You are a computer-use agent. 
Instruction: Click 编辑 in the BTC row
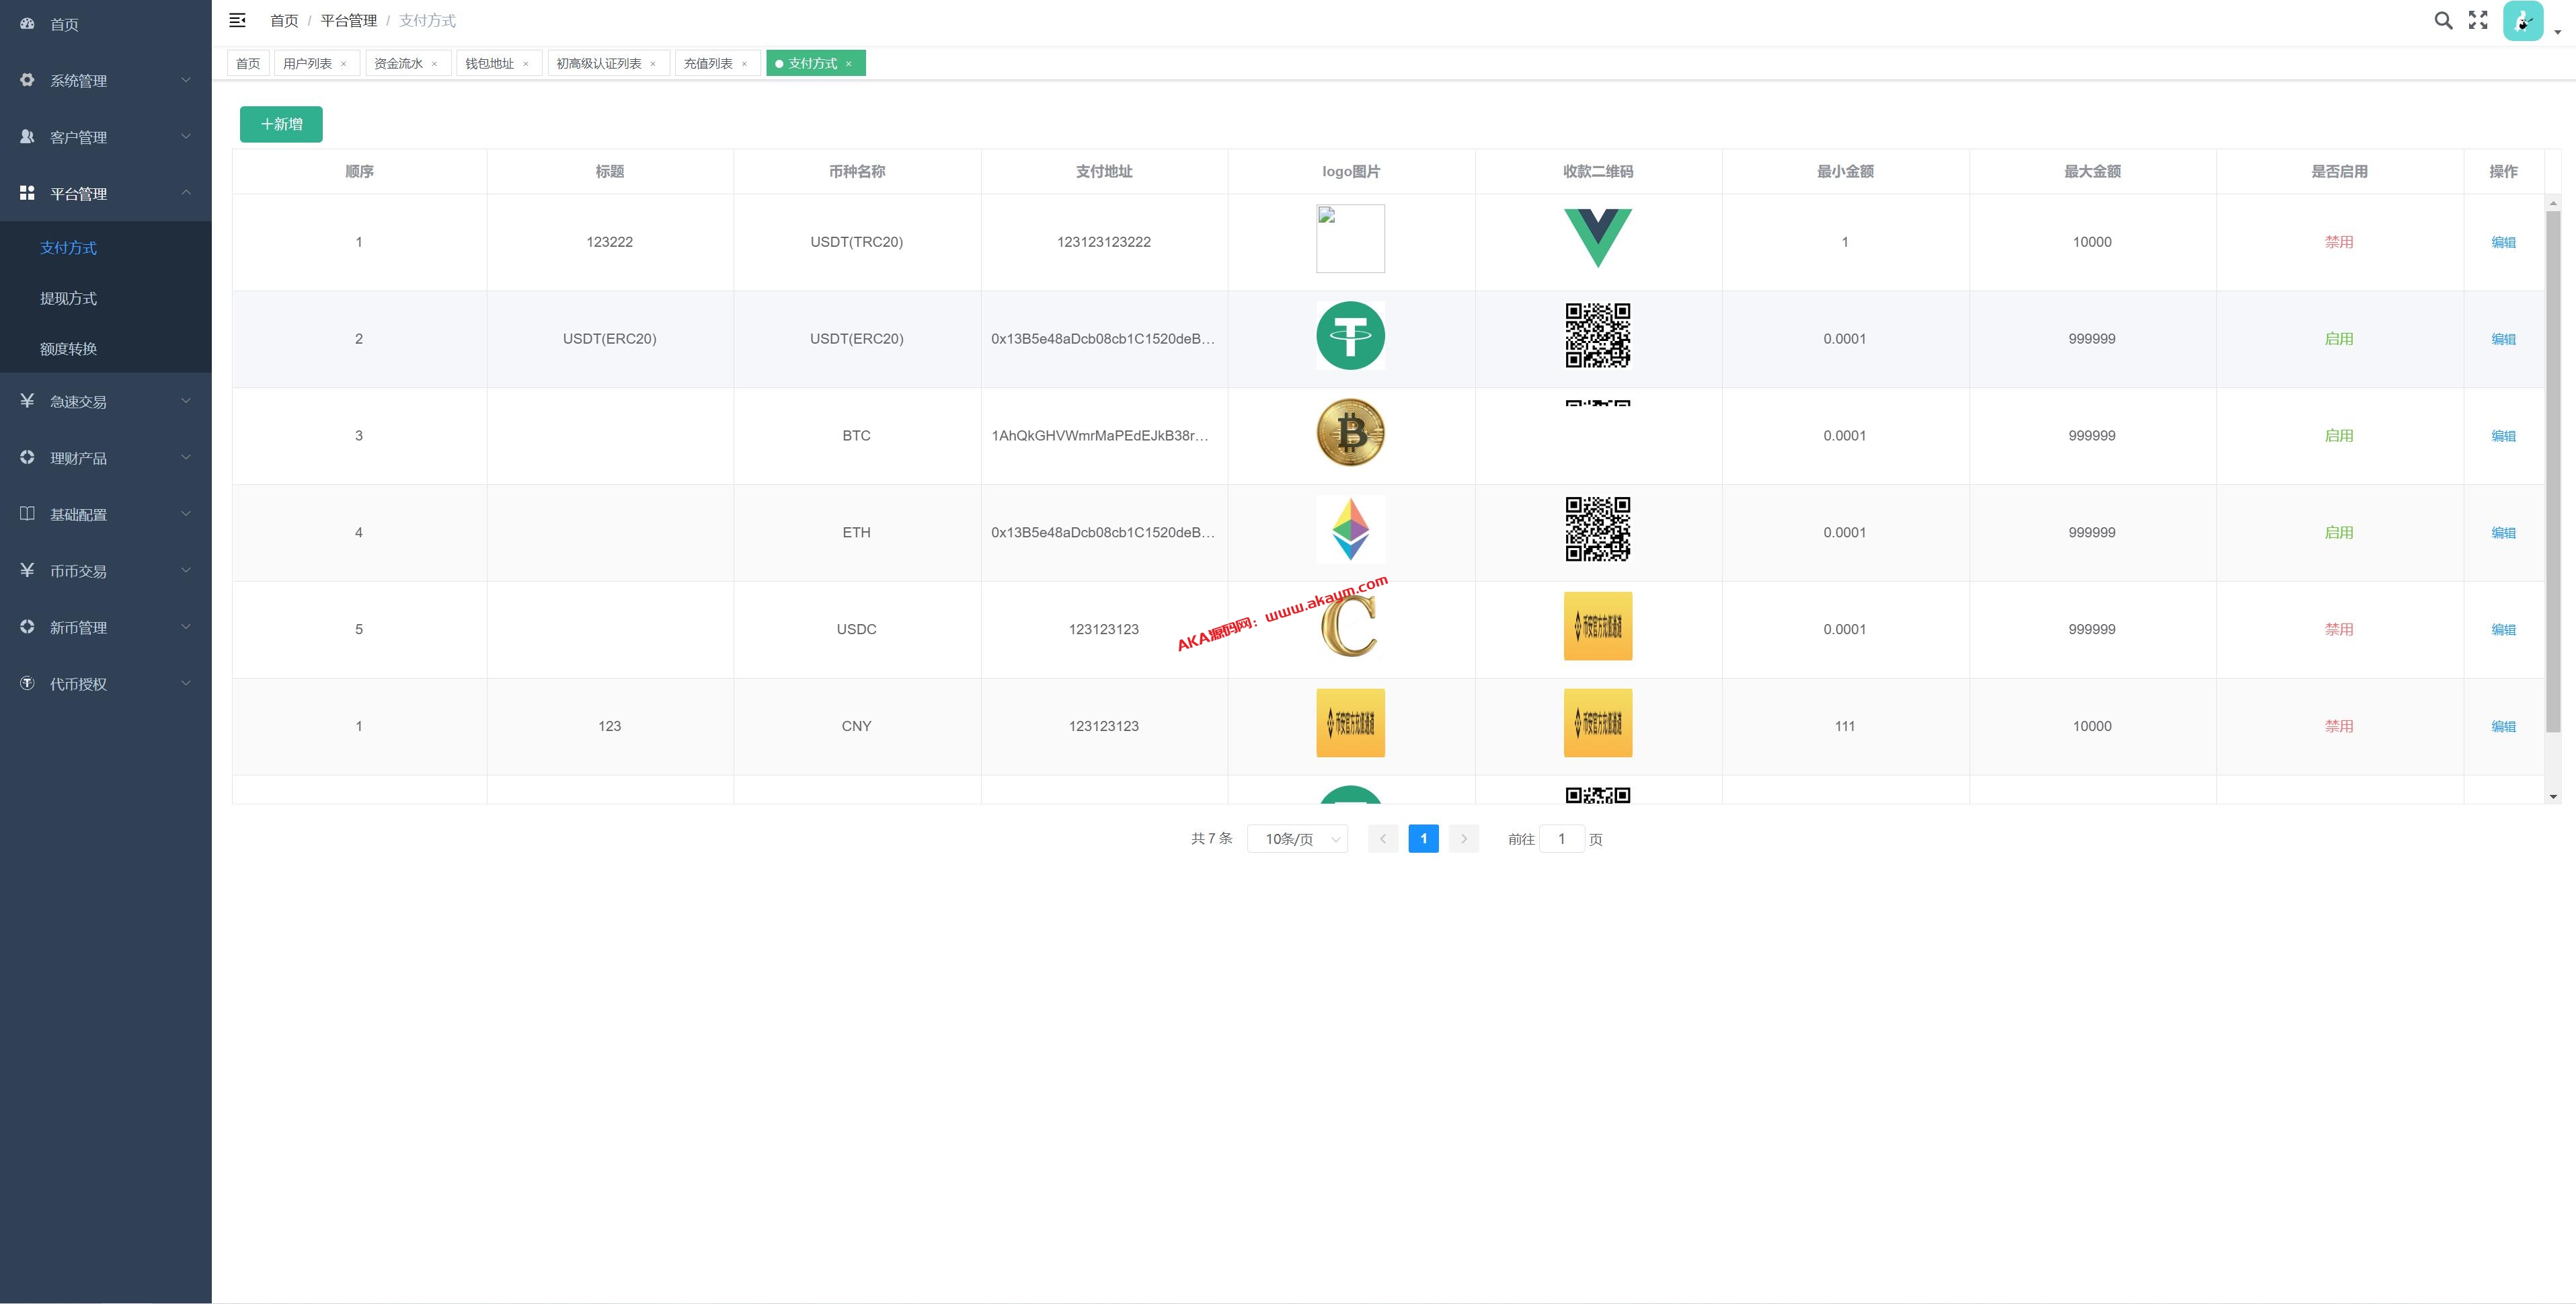[x=2503, y=436]
